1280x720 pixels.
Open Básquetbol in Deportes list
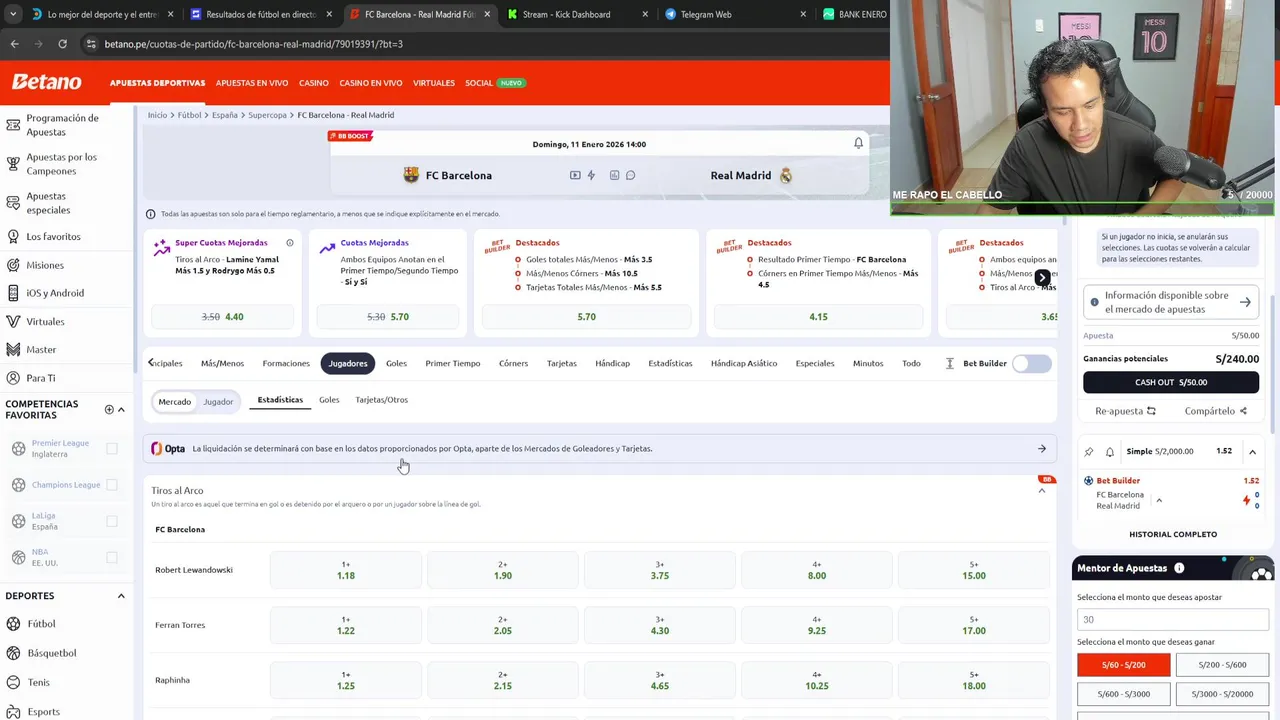[52, 653]
